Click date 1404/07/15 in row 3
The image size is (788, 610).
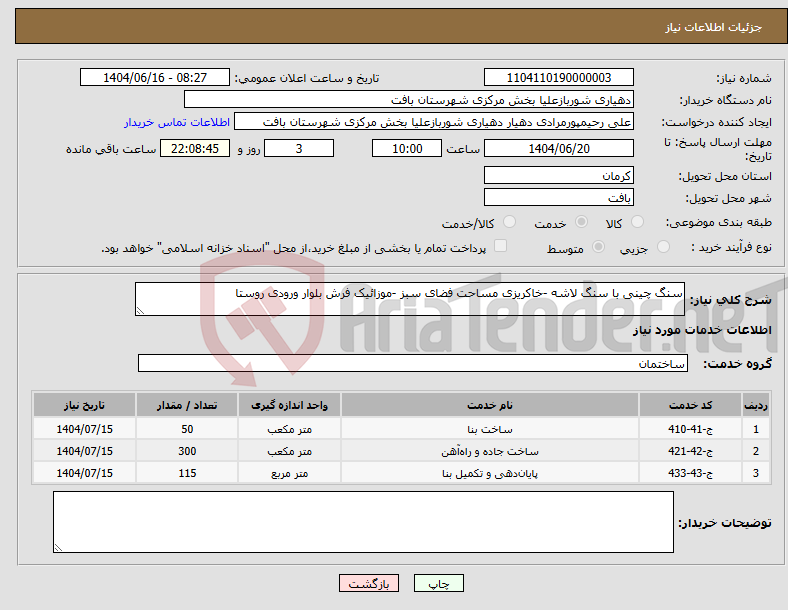[84, 473]
